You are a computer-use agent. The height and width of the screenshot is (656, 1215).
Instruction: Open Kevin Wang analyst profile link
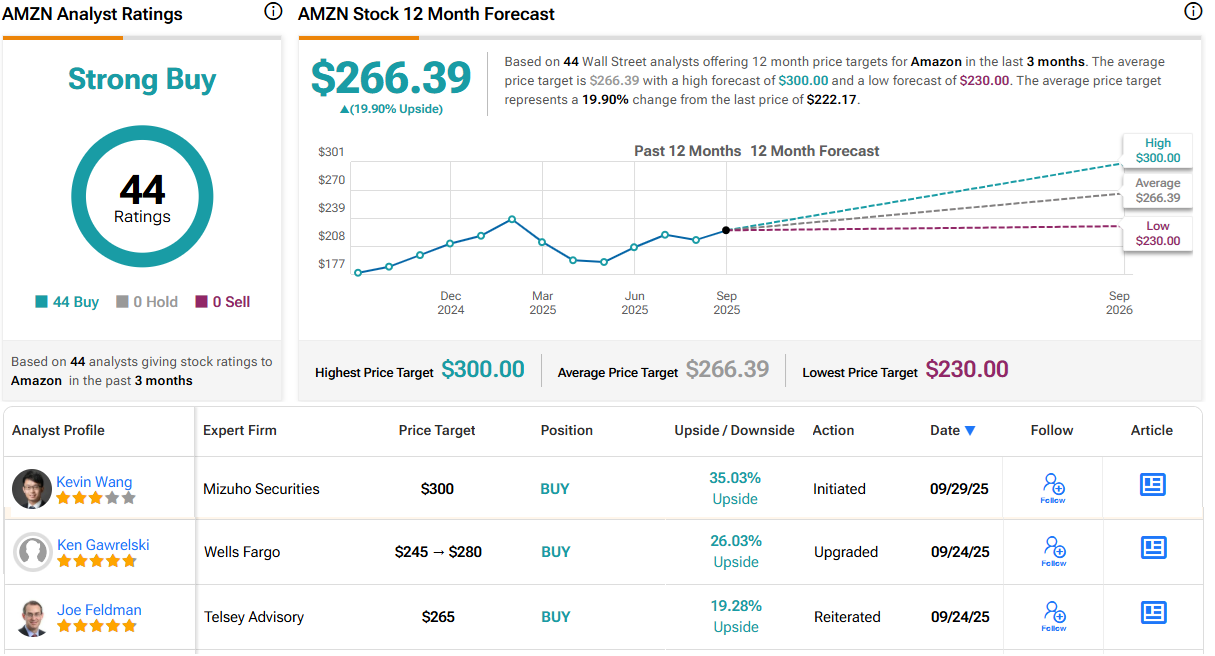pos(94,481)
